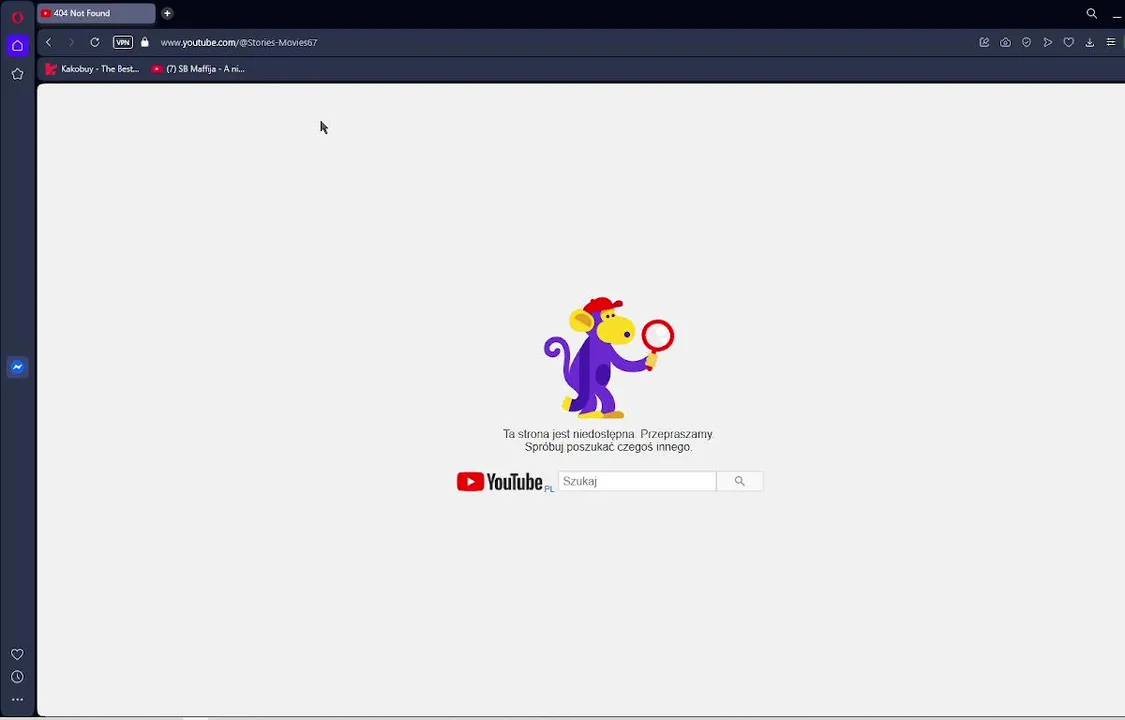Click the address bar URL field
This screenshot has width=1125, height=720.
pyautogui.click(x=239, y=42)
